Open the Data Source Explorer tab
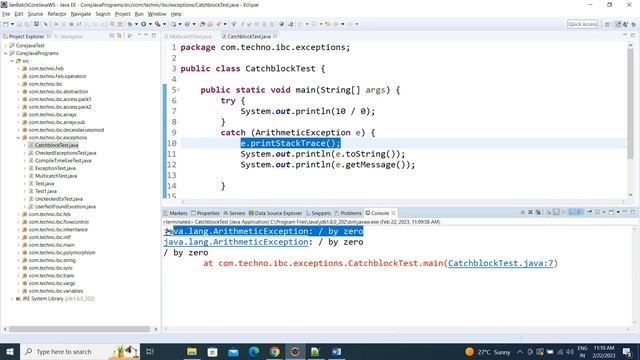This screenshot has height=360, width=640. 276,213
